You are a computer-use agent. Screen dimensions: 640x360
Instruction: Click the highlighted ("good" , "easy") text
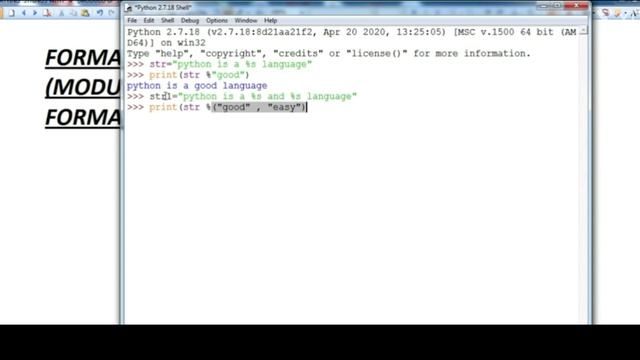259,107
